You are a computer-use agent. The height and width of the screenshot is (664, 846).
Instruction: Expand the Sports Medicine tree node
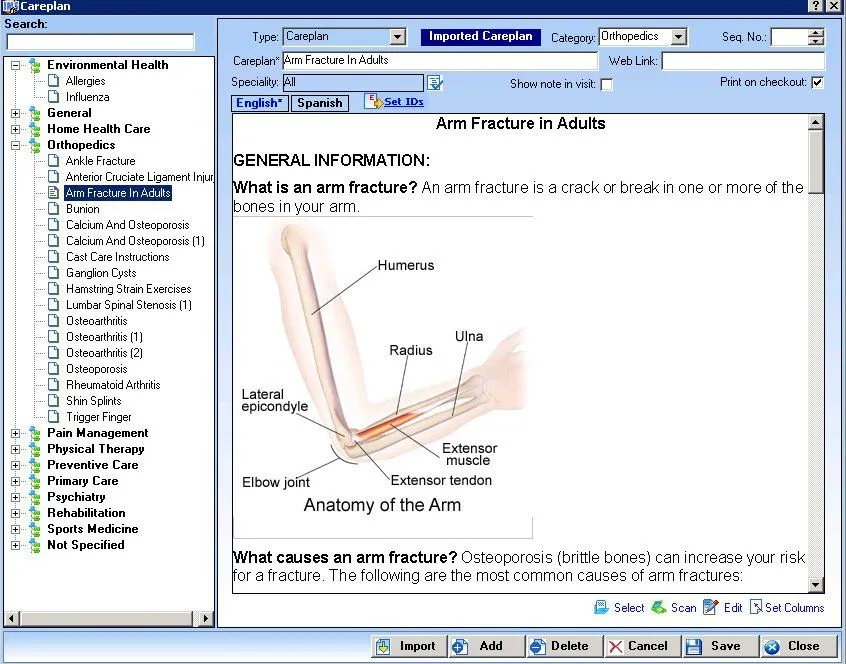(16, 529)
